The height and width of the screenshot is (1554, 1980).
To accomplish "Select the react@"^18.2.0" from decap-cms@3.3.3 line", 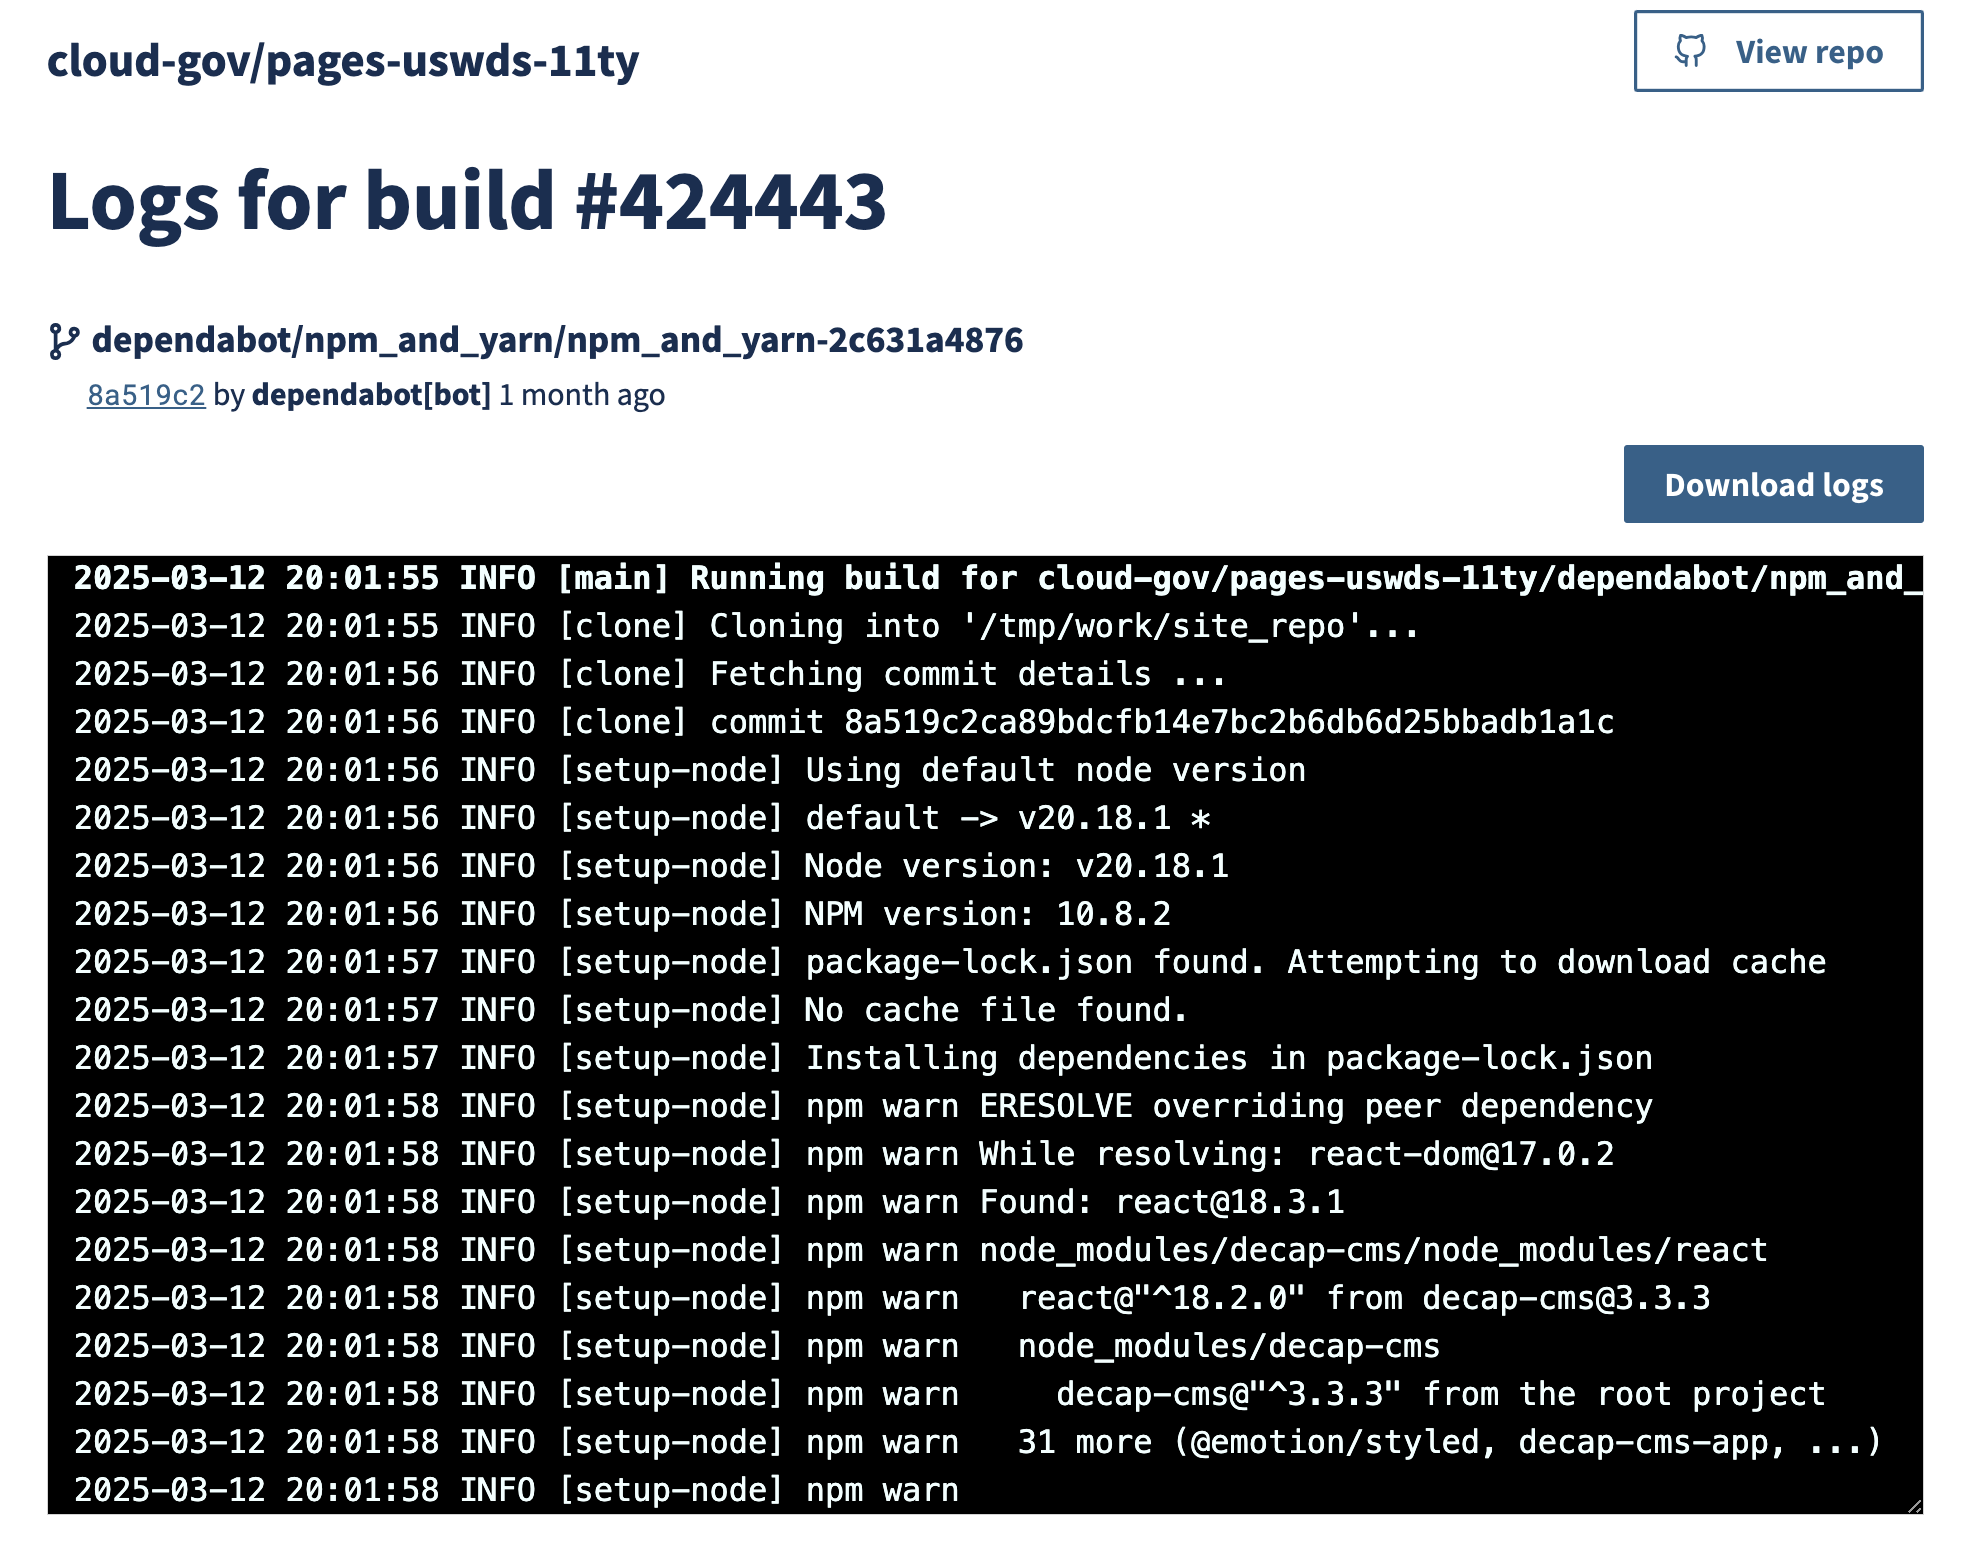I will click(892, 1298).
